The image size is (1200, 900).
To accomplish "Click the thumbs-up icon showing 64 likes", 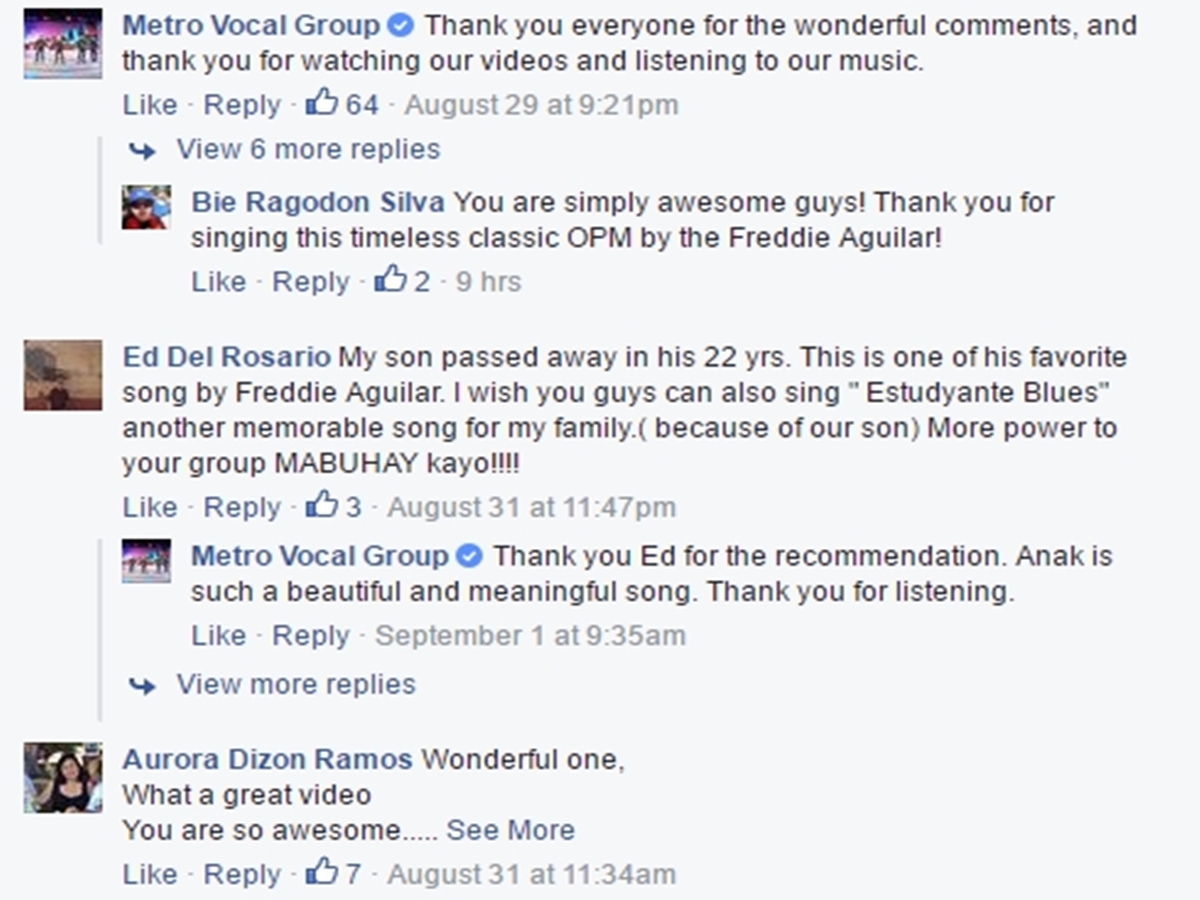I will click(322, 103).
